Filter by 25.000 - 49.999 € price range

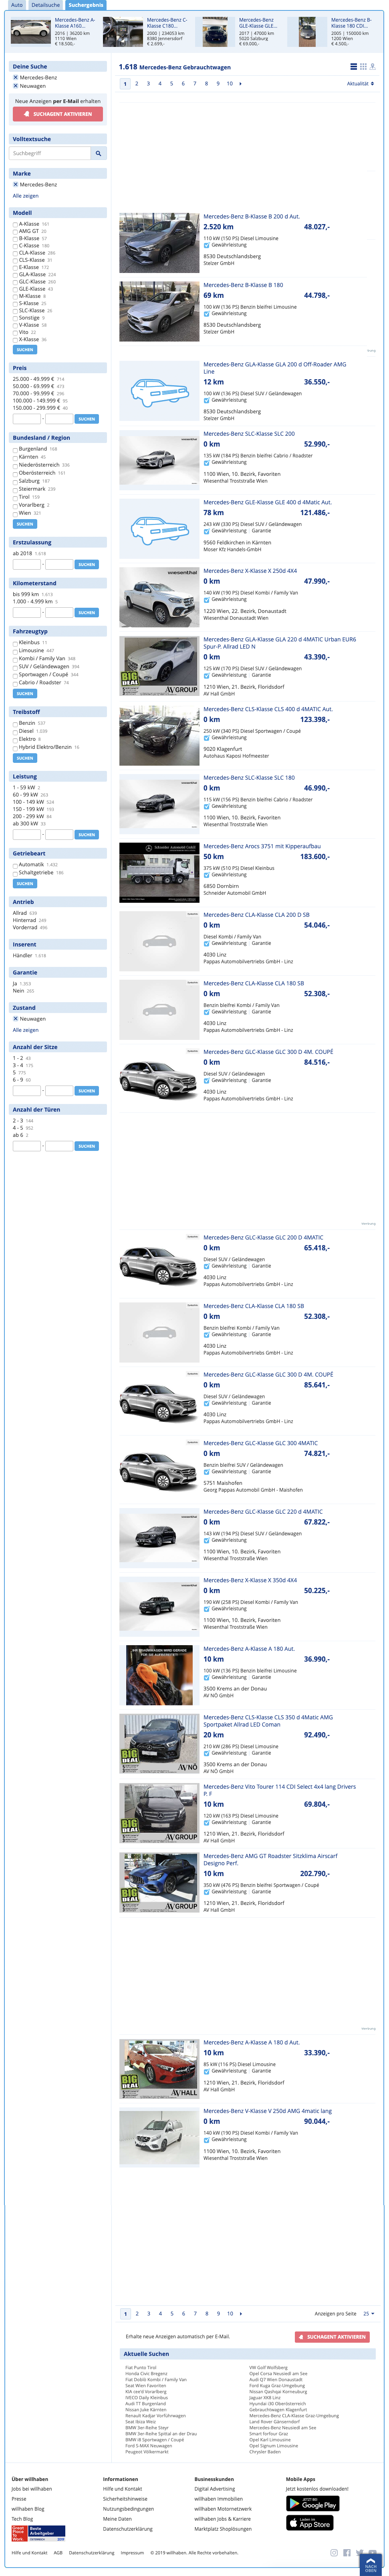(33, 379)
